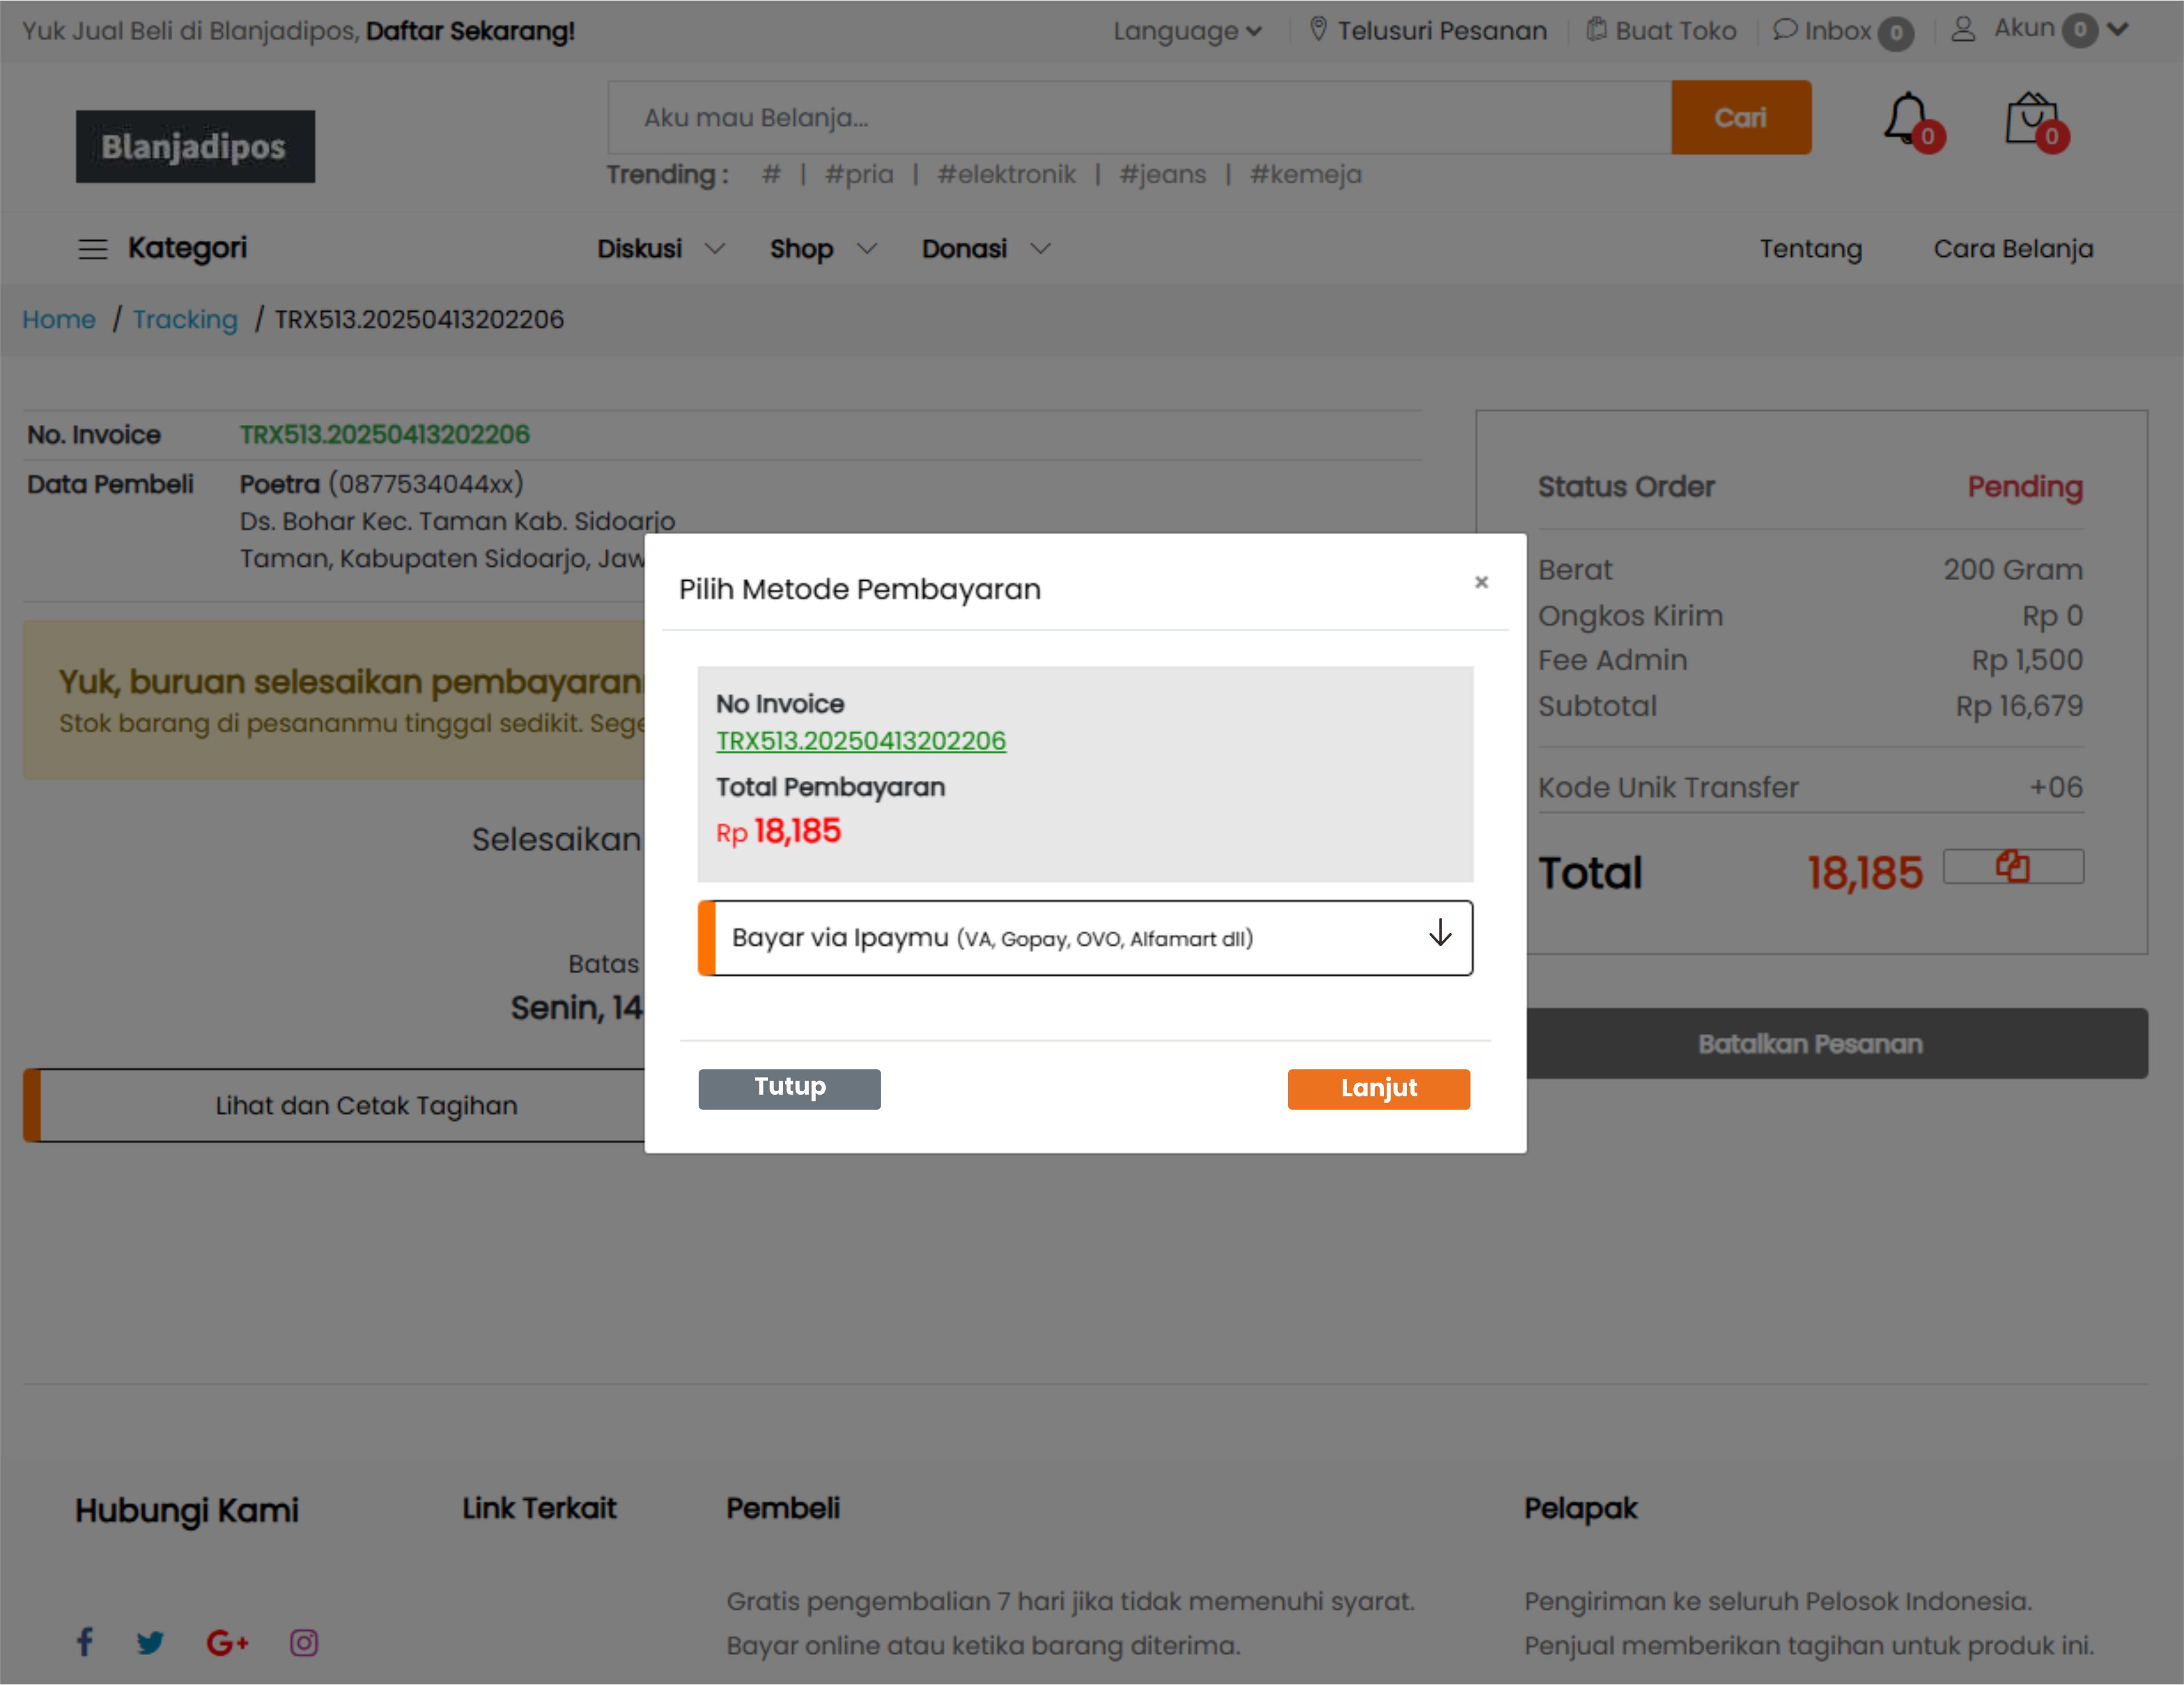
Task: Close the Pilih Metode Pembayaran dialog
Action: tap(1481, 582)
